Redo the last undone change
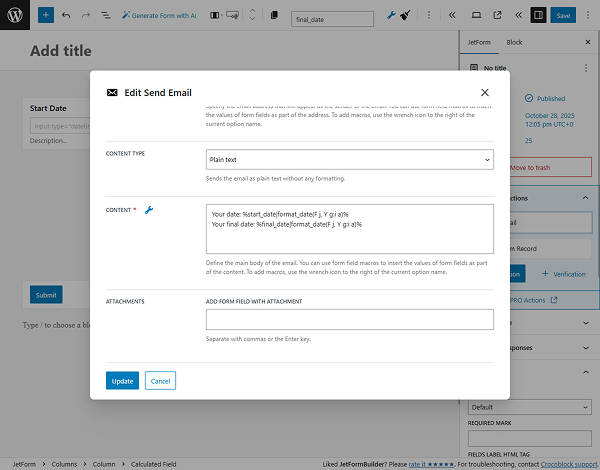The width and height of the screenshot is (600, 470). pyautogui.click(x=86, y=15)
